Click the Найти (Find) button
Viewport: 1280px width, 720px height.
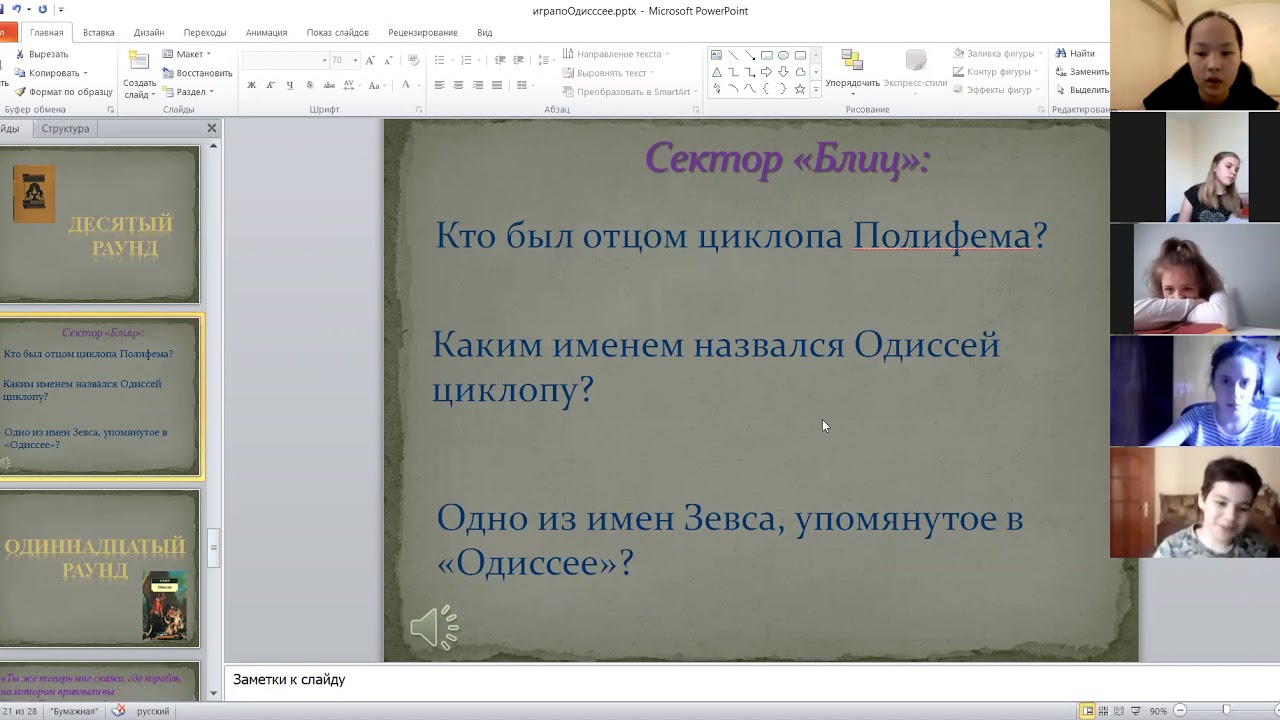1075,53
